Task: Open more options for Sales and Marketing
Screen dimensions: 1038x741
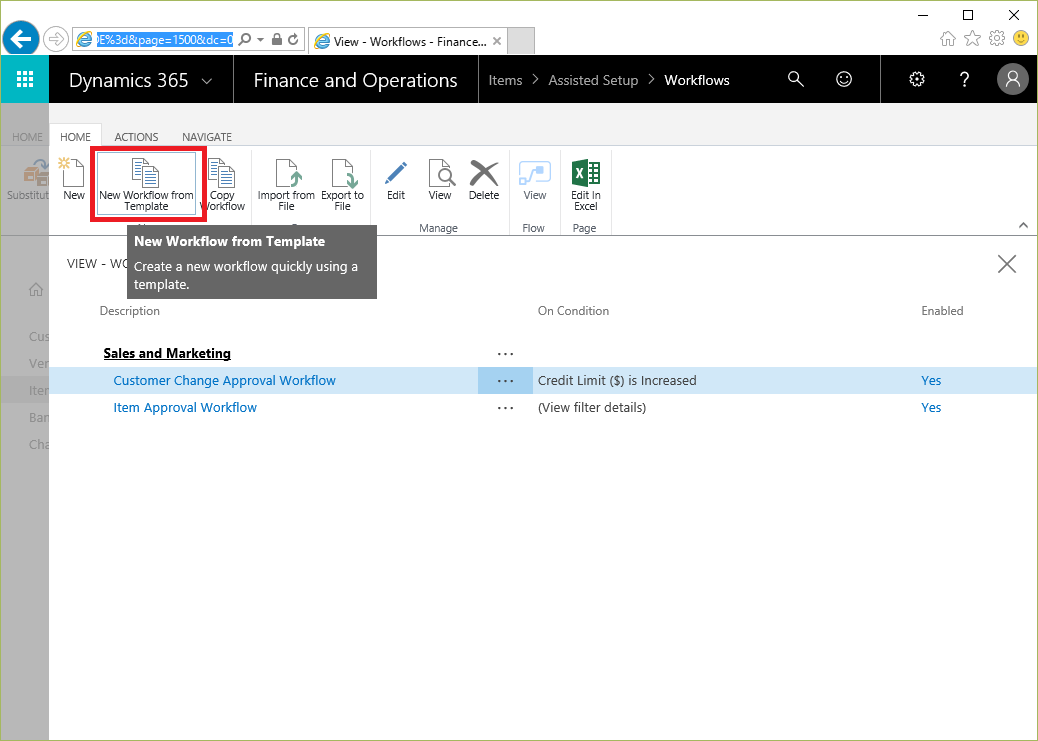Action: coord(505,354)
